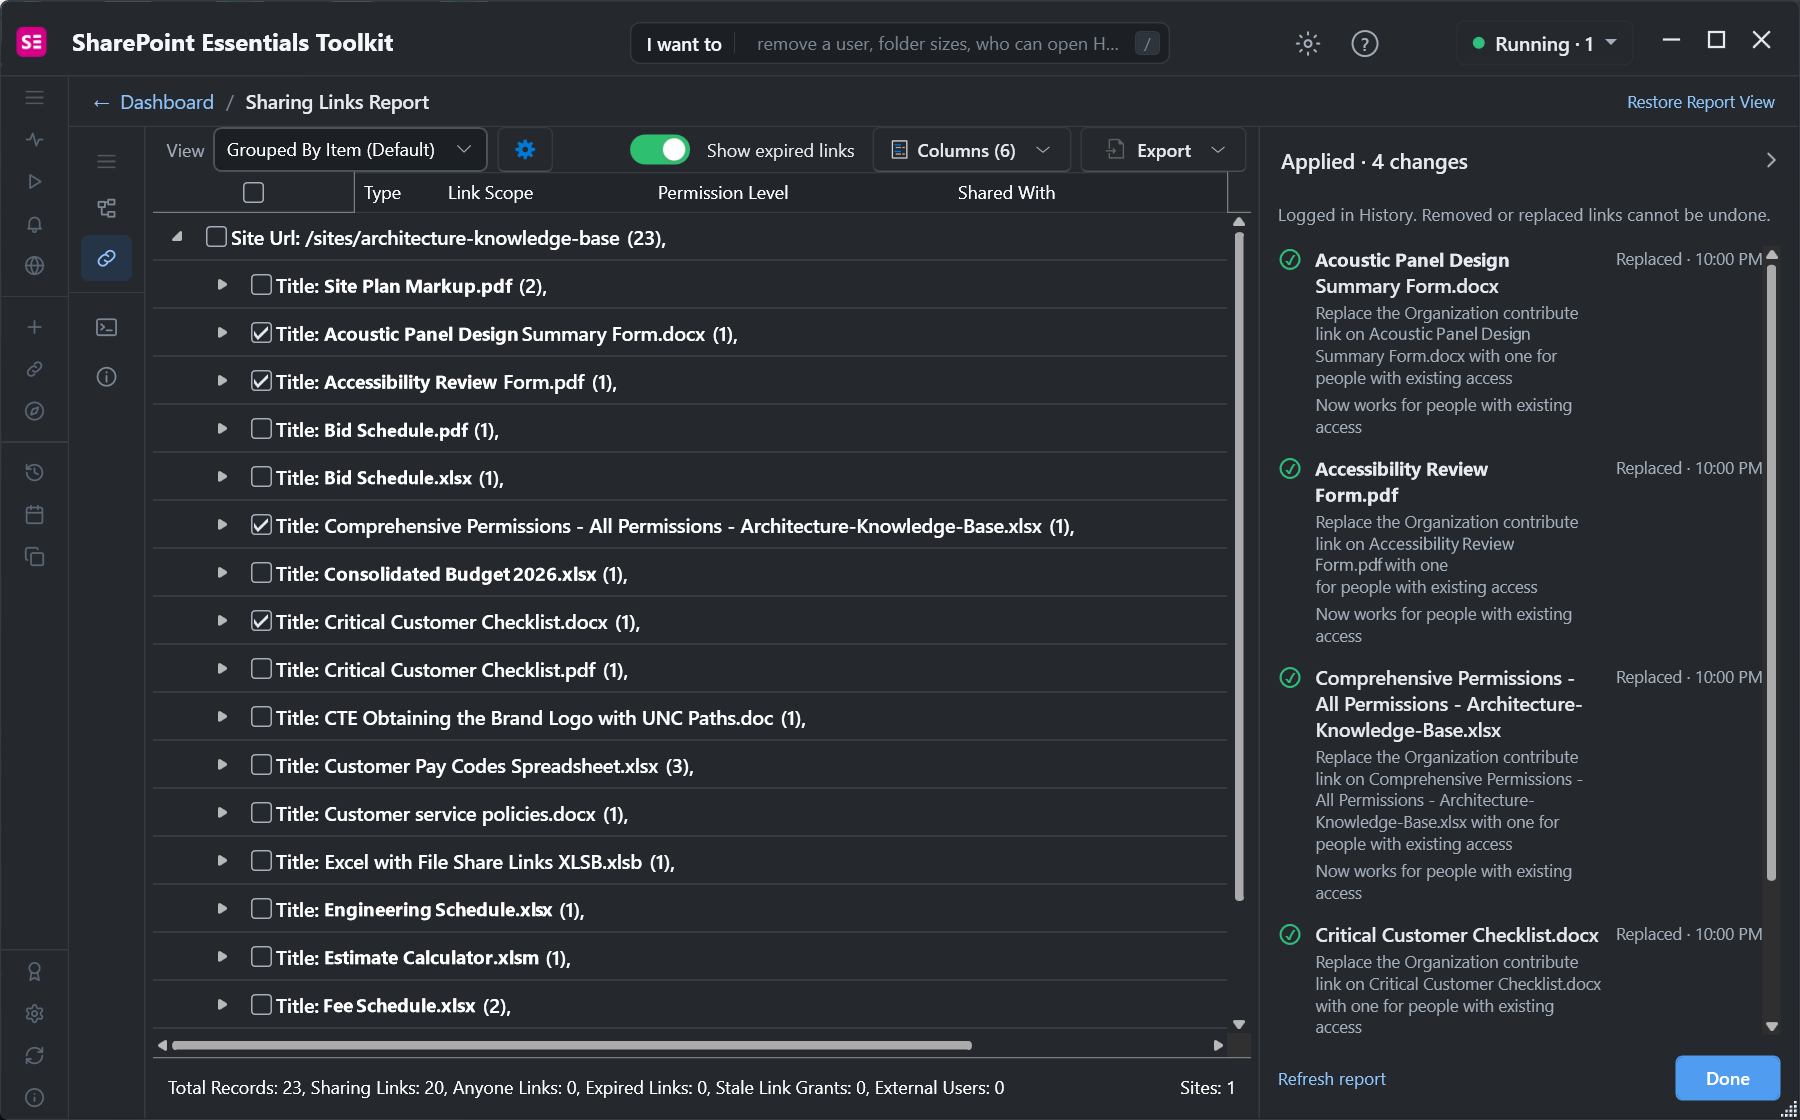Go back to the Dashboard breadcrumb
The width and height of the screenshot is (1800, 1120).
pyautogui.click(x=167, y=102)
